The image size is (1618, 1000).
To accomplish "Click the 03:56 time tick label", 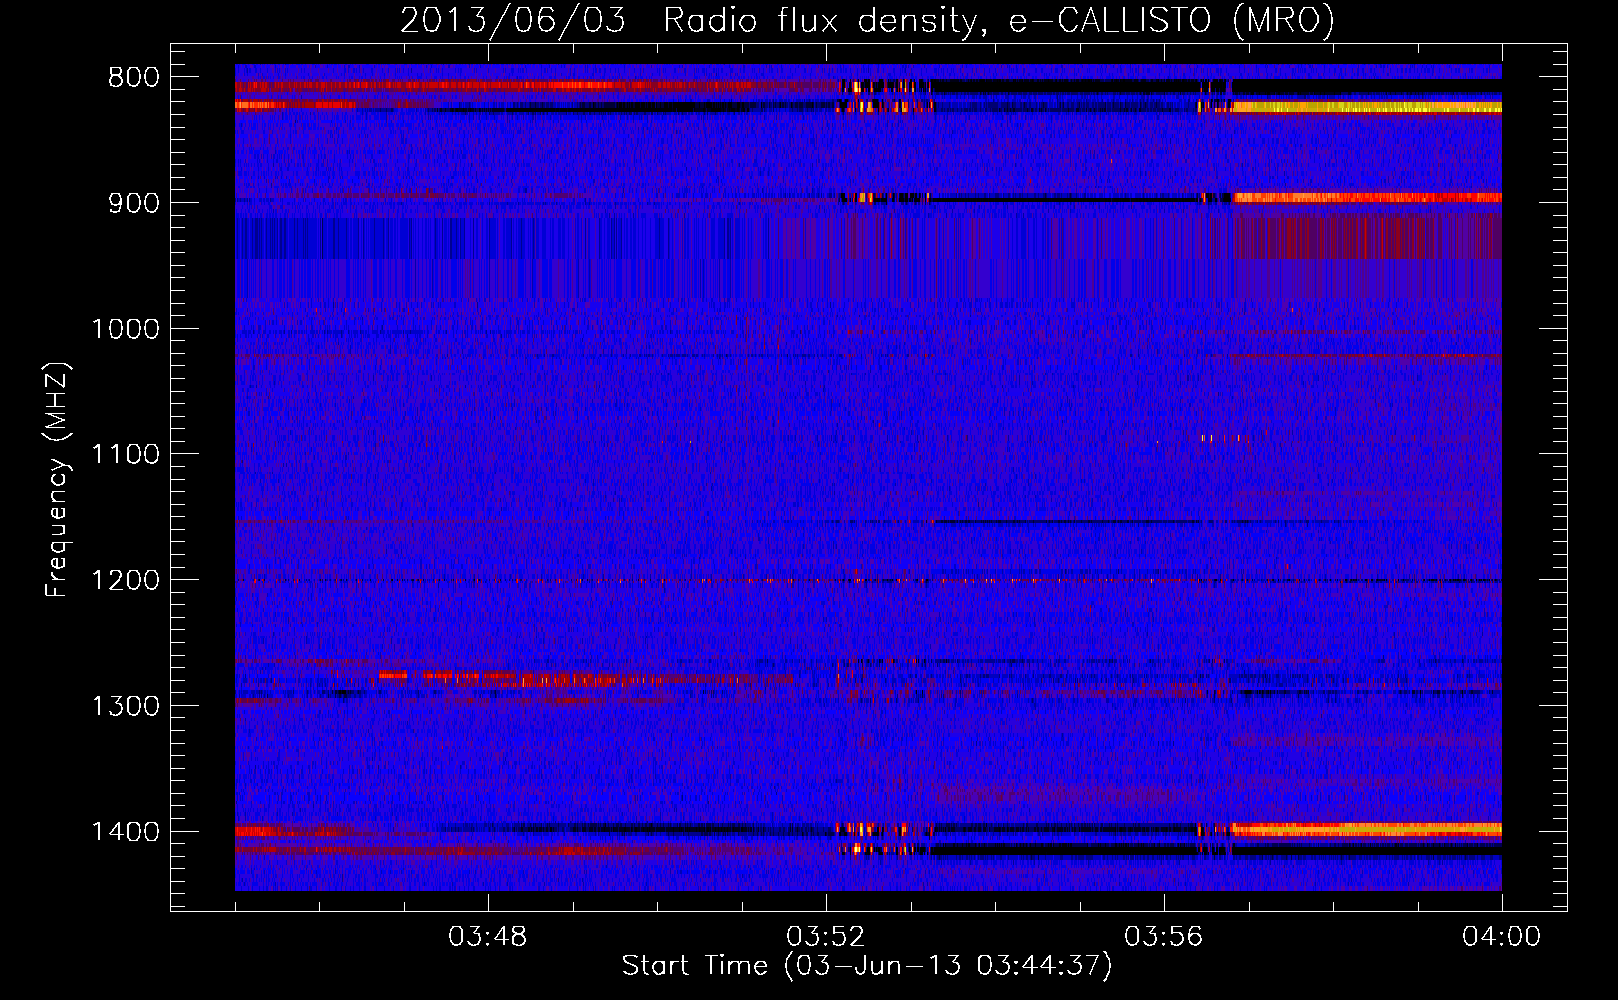I will click(1163, 937).
